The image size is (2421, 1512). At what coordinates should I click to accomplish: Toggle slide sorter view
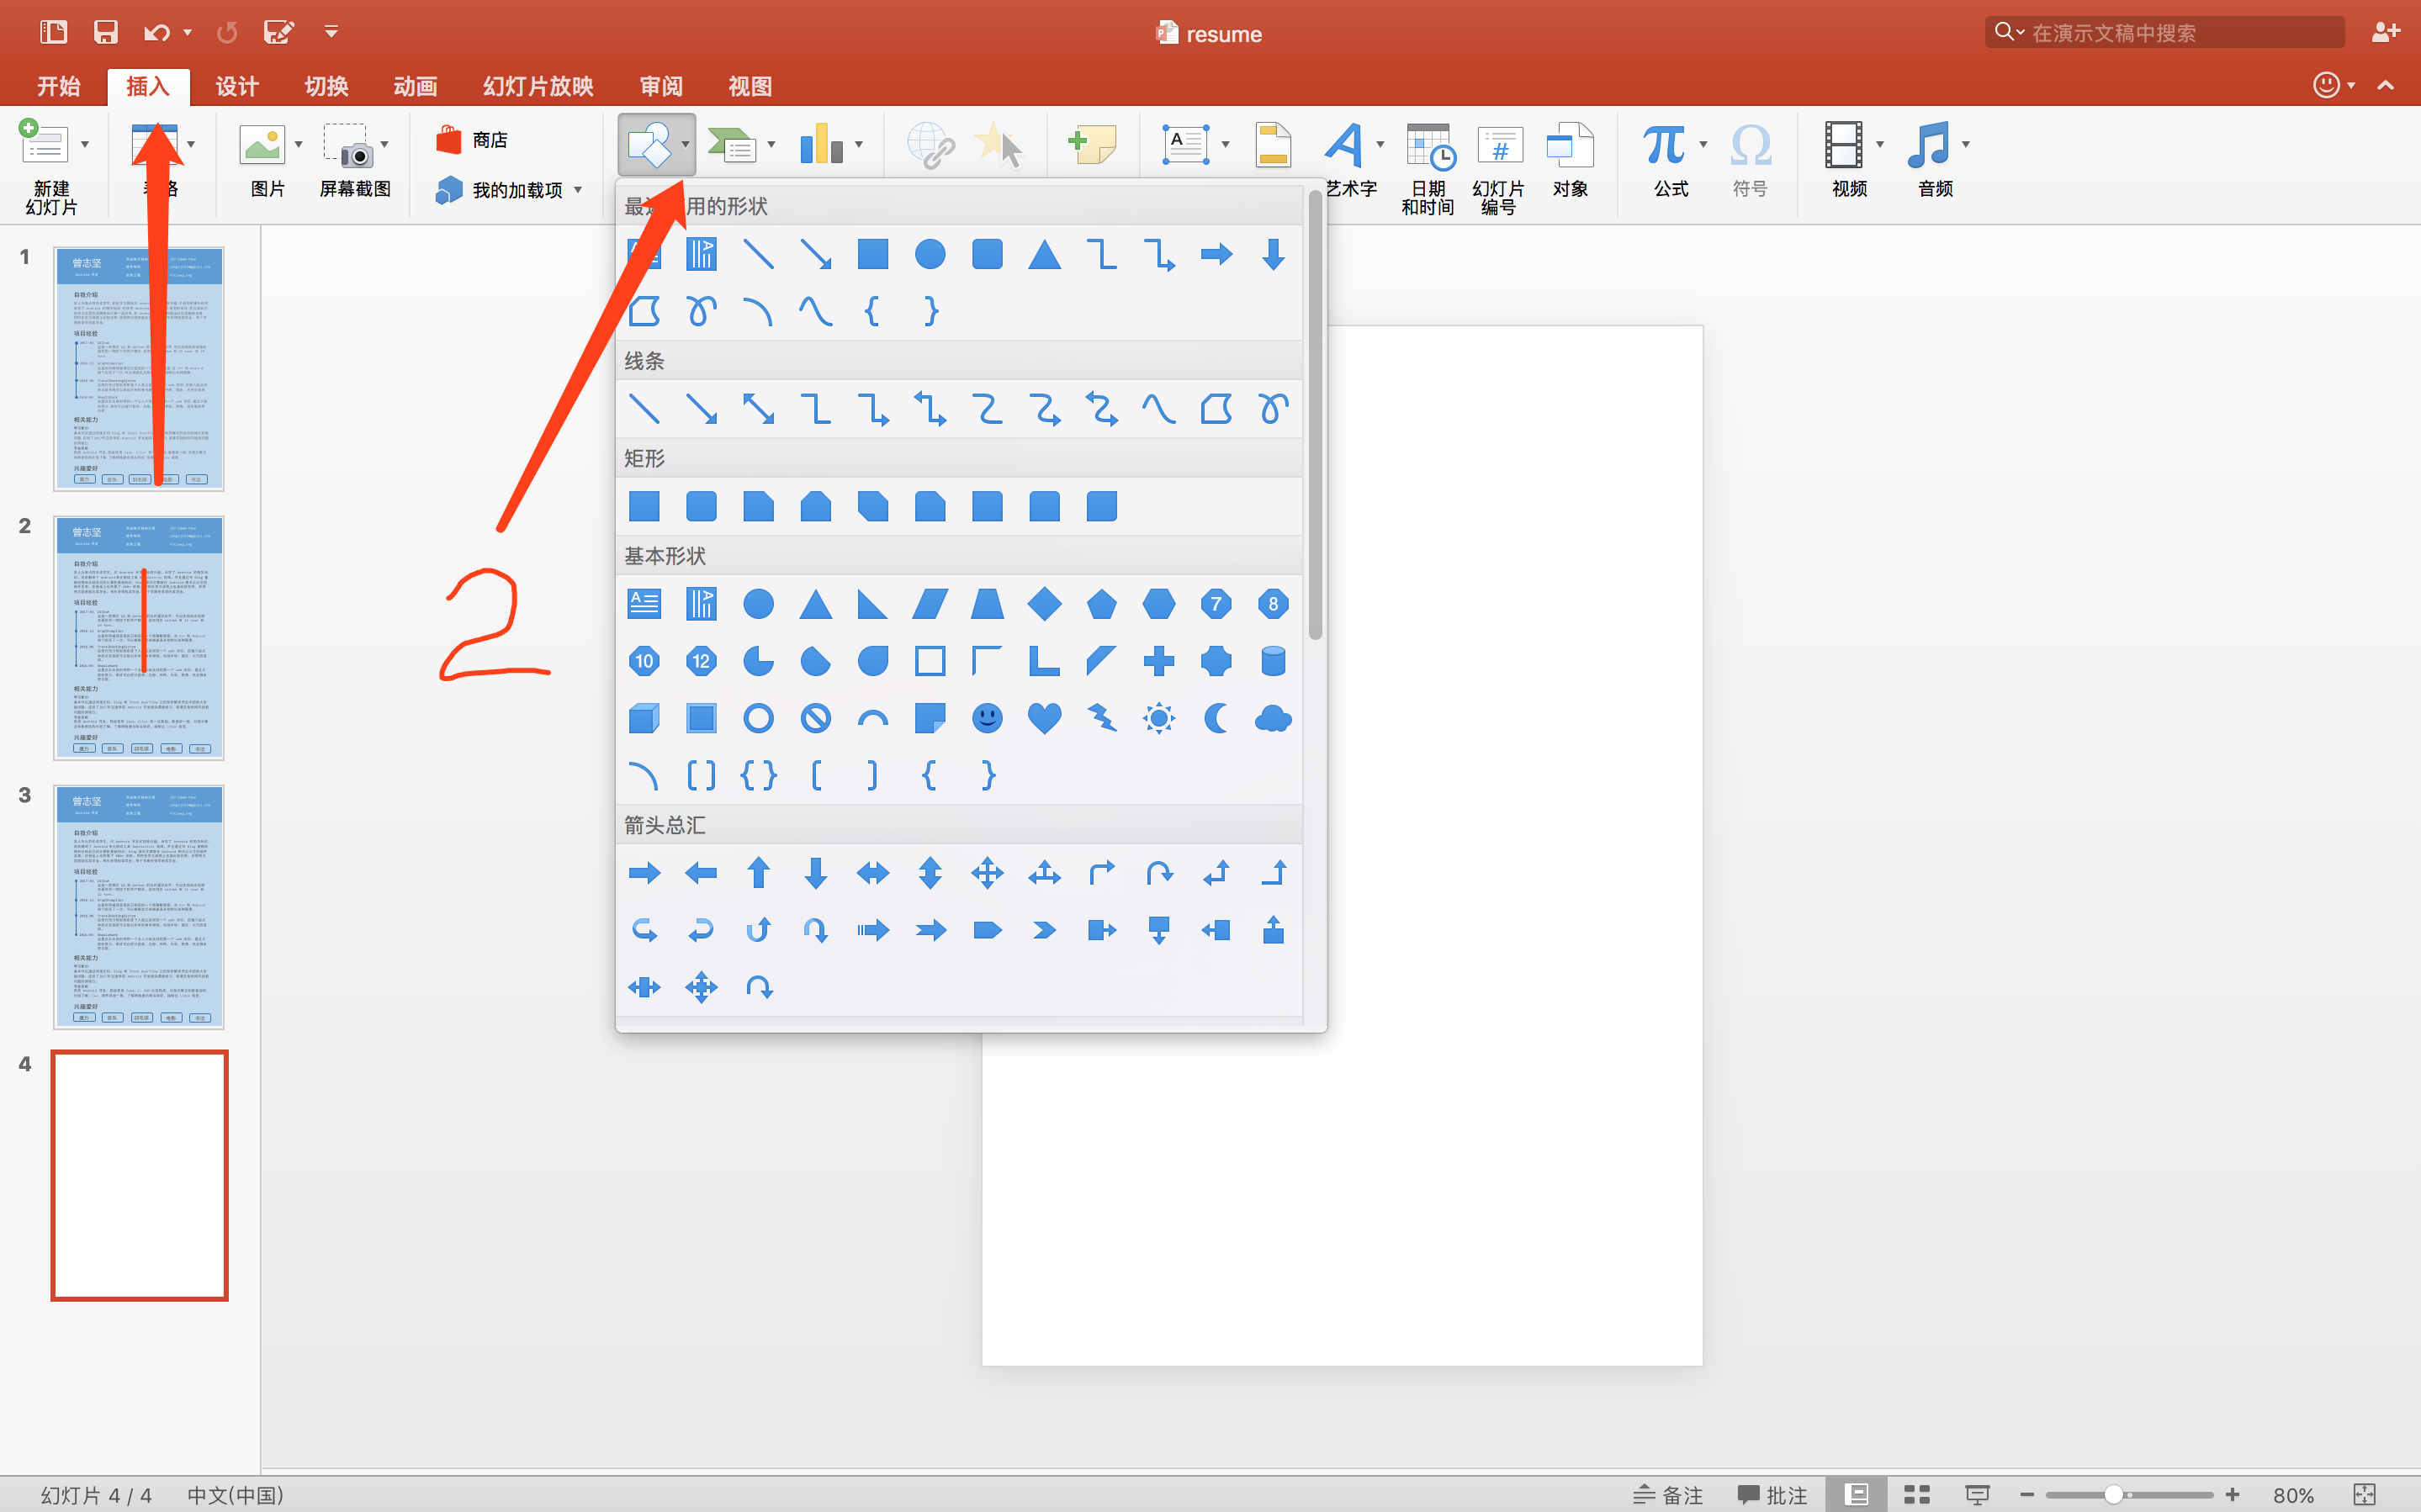pos(1916,1494)
